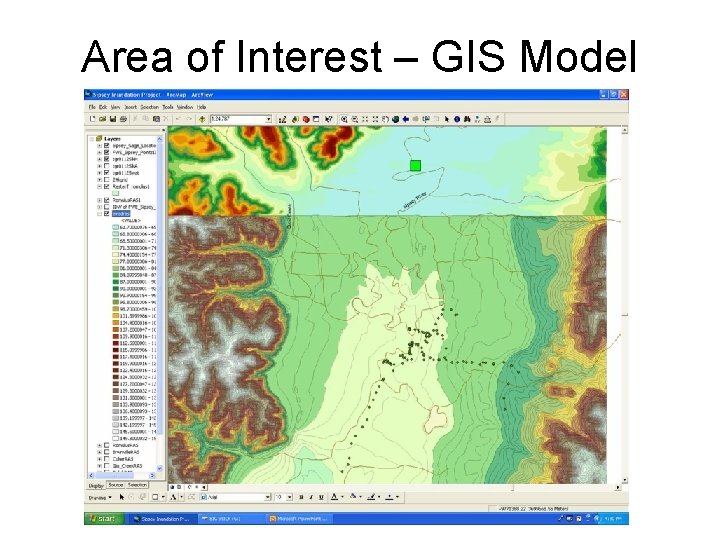Toggle the unchecked sixth layer checkbox
This screenshot has width=720, height=540.
coord(107,180)
